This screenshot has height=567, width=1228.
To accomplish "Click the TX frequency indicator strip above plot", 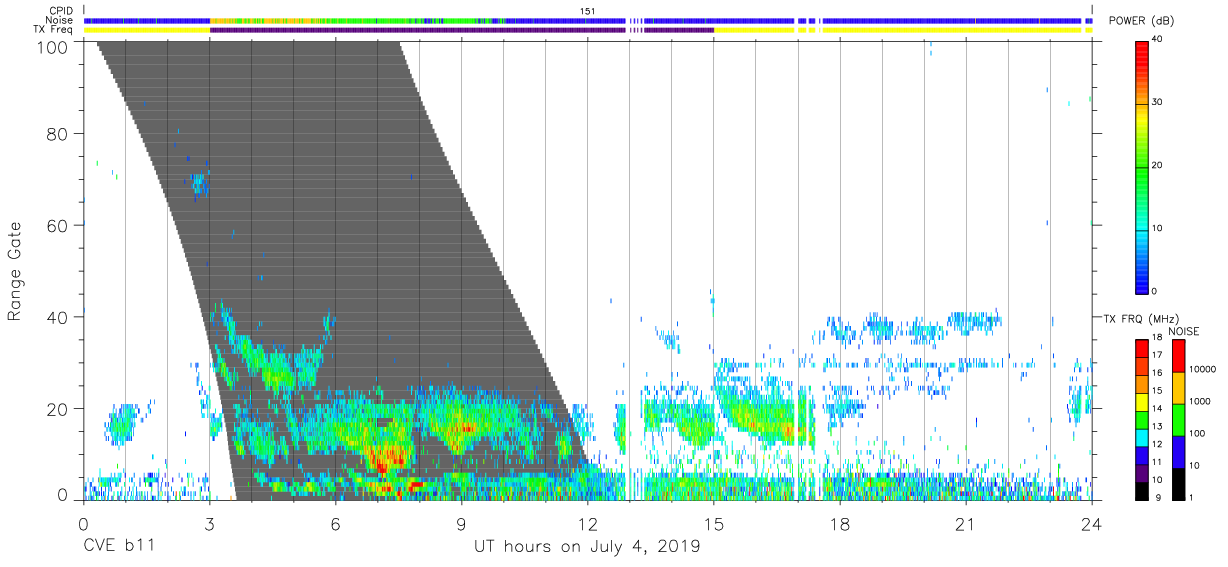I will click(x=588, y=30).
